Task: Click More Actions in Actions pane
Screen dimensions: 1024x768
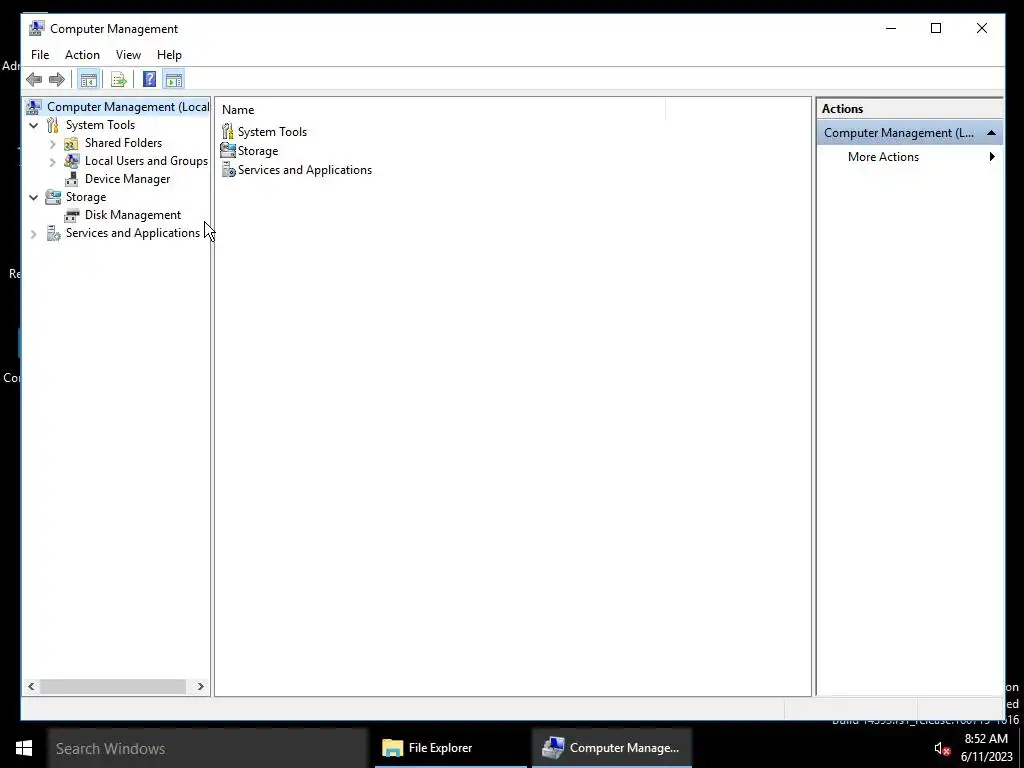Action: coord(883,157)
